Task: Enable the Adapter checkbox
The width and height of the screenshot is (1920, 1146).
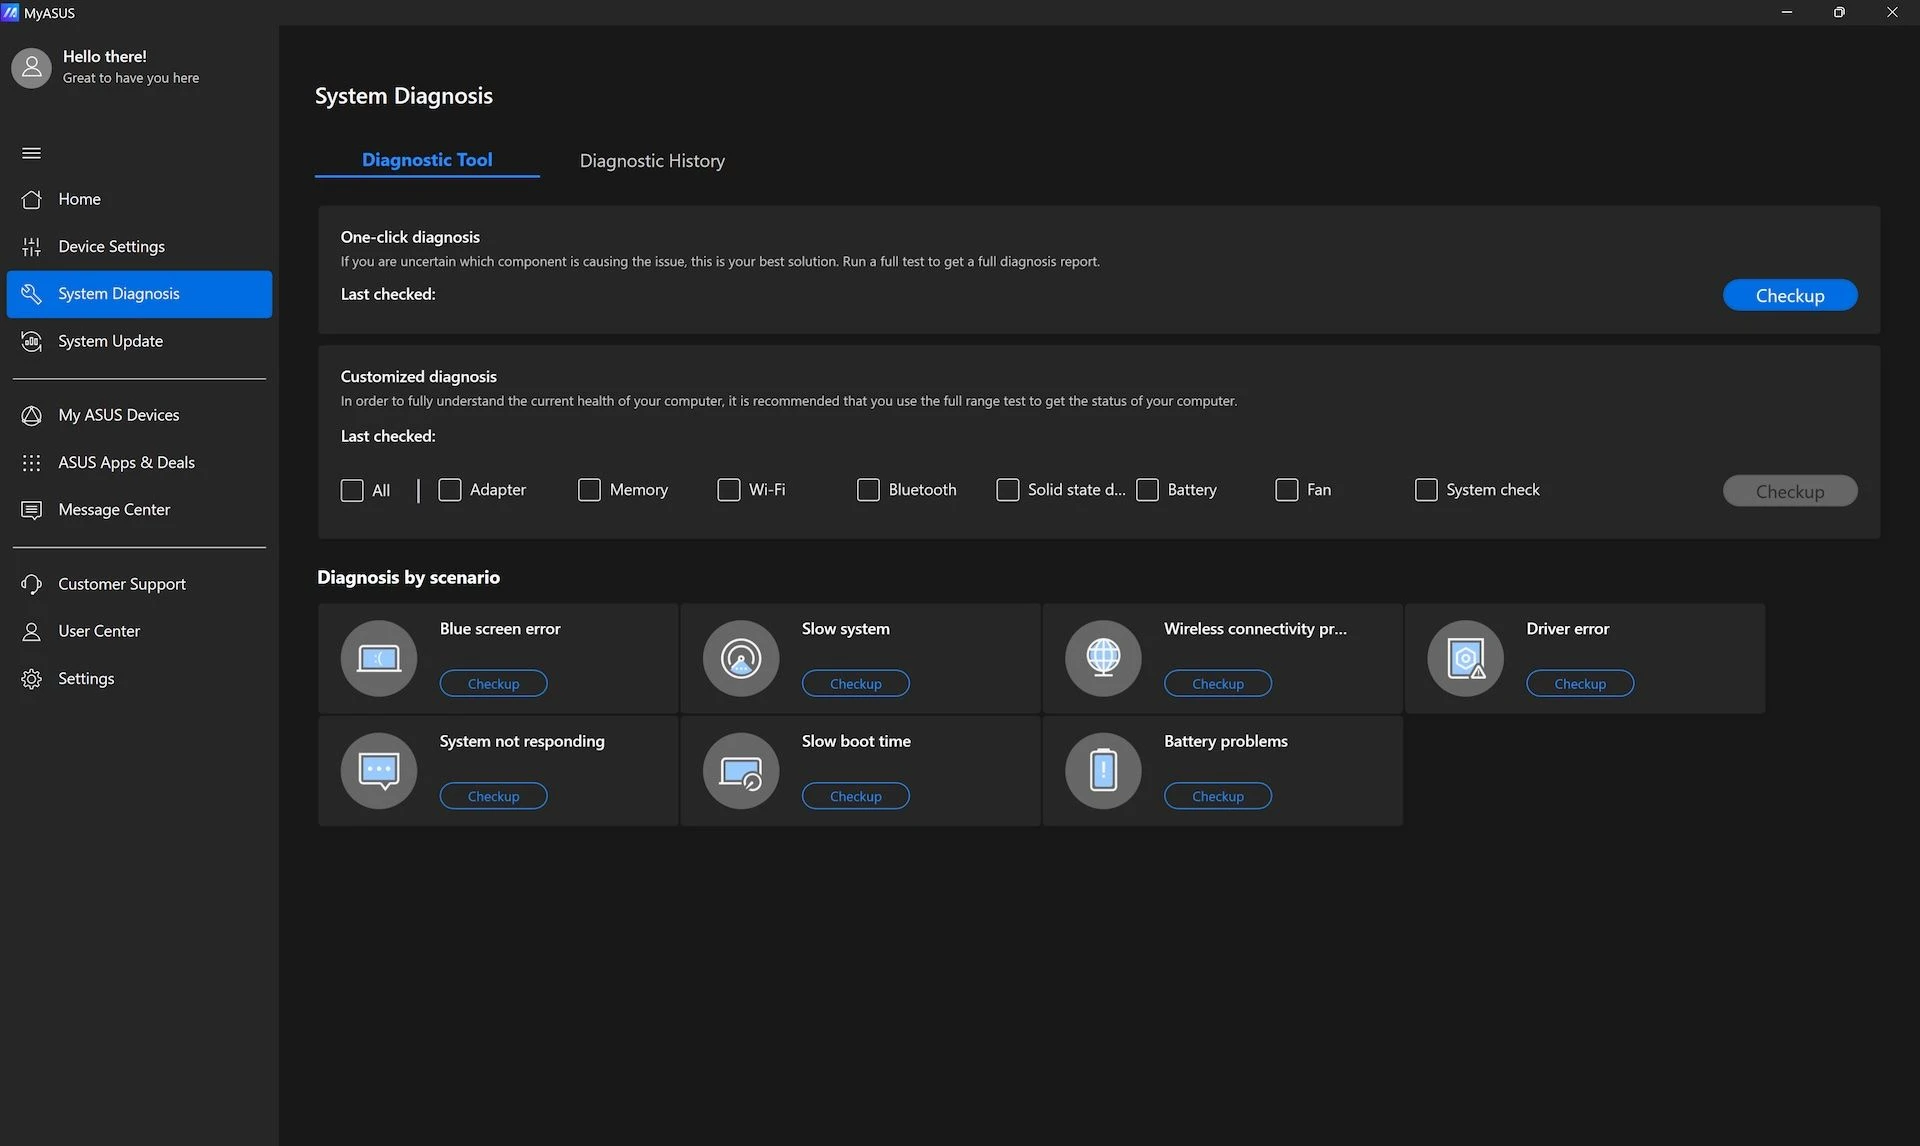Action: [x=450, y=490]
